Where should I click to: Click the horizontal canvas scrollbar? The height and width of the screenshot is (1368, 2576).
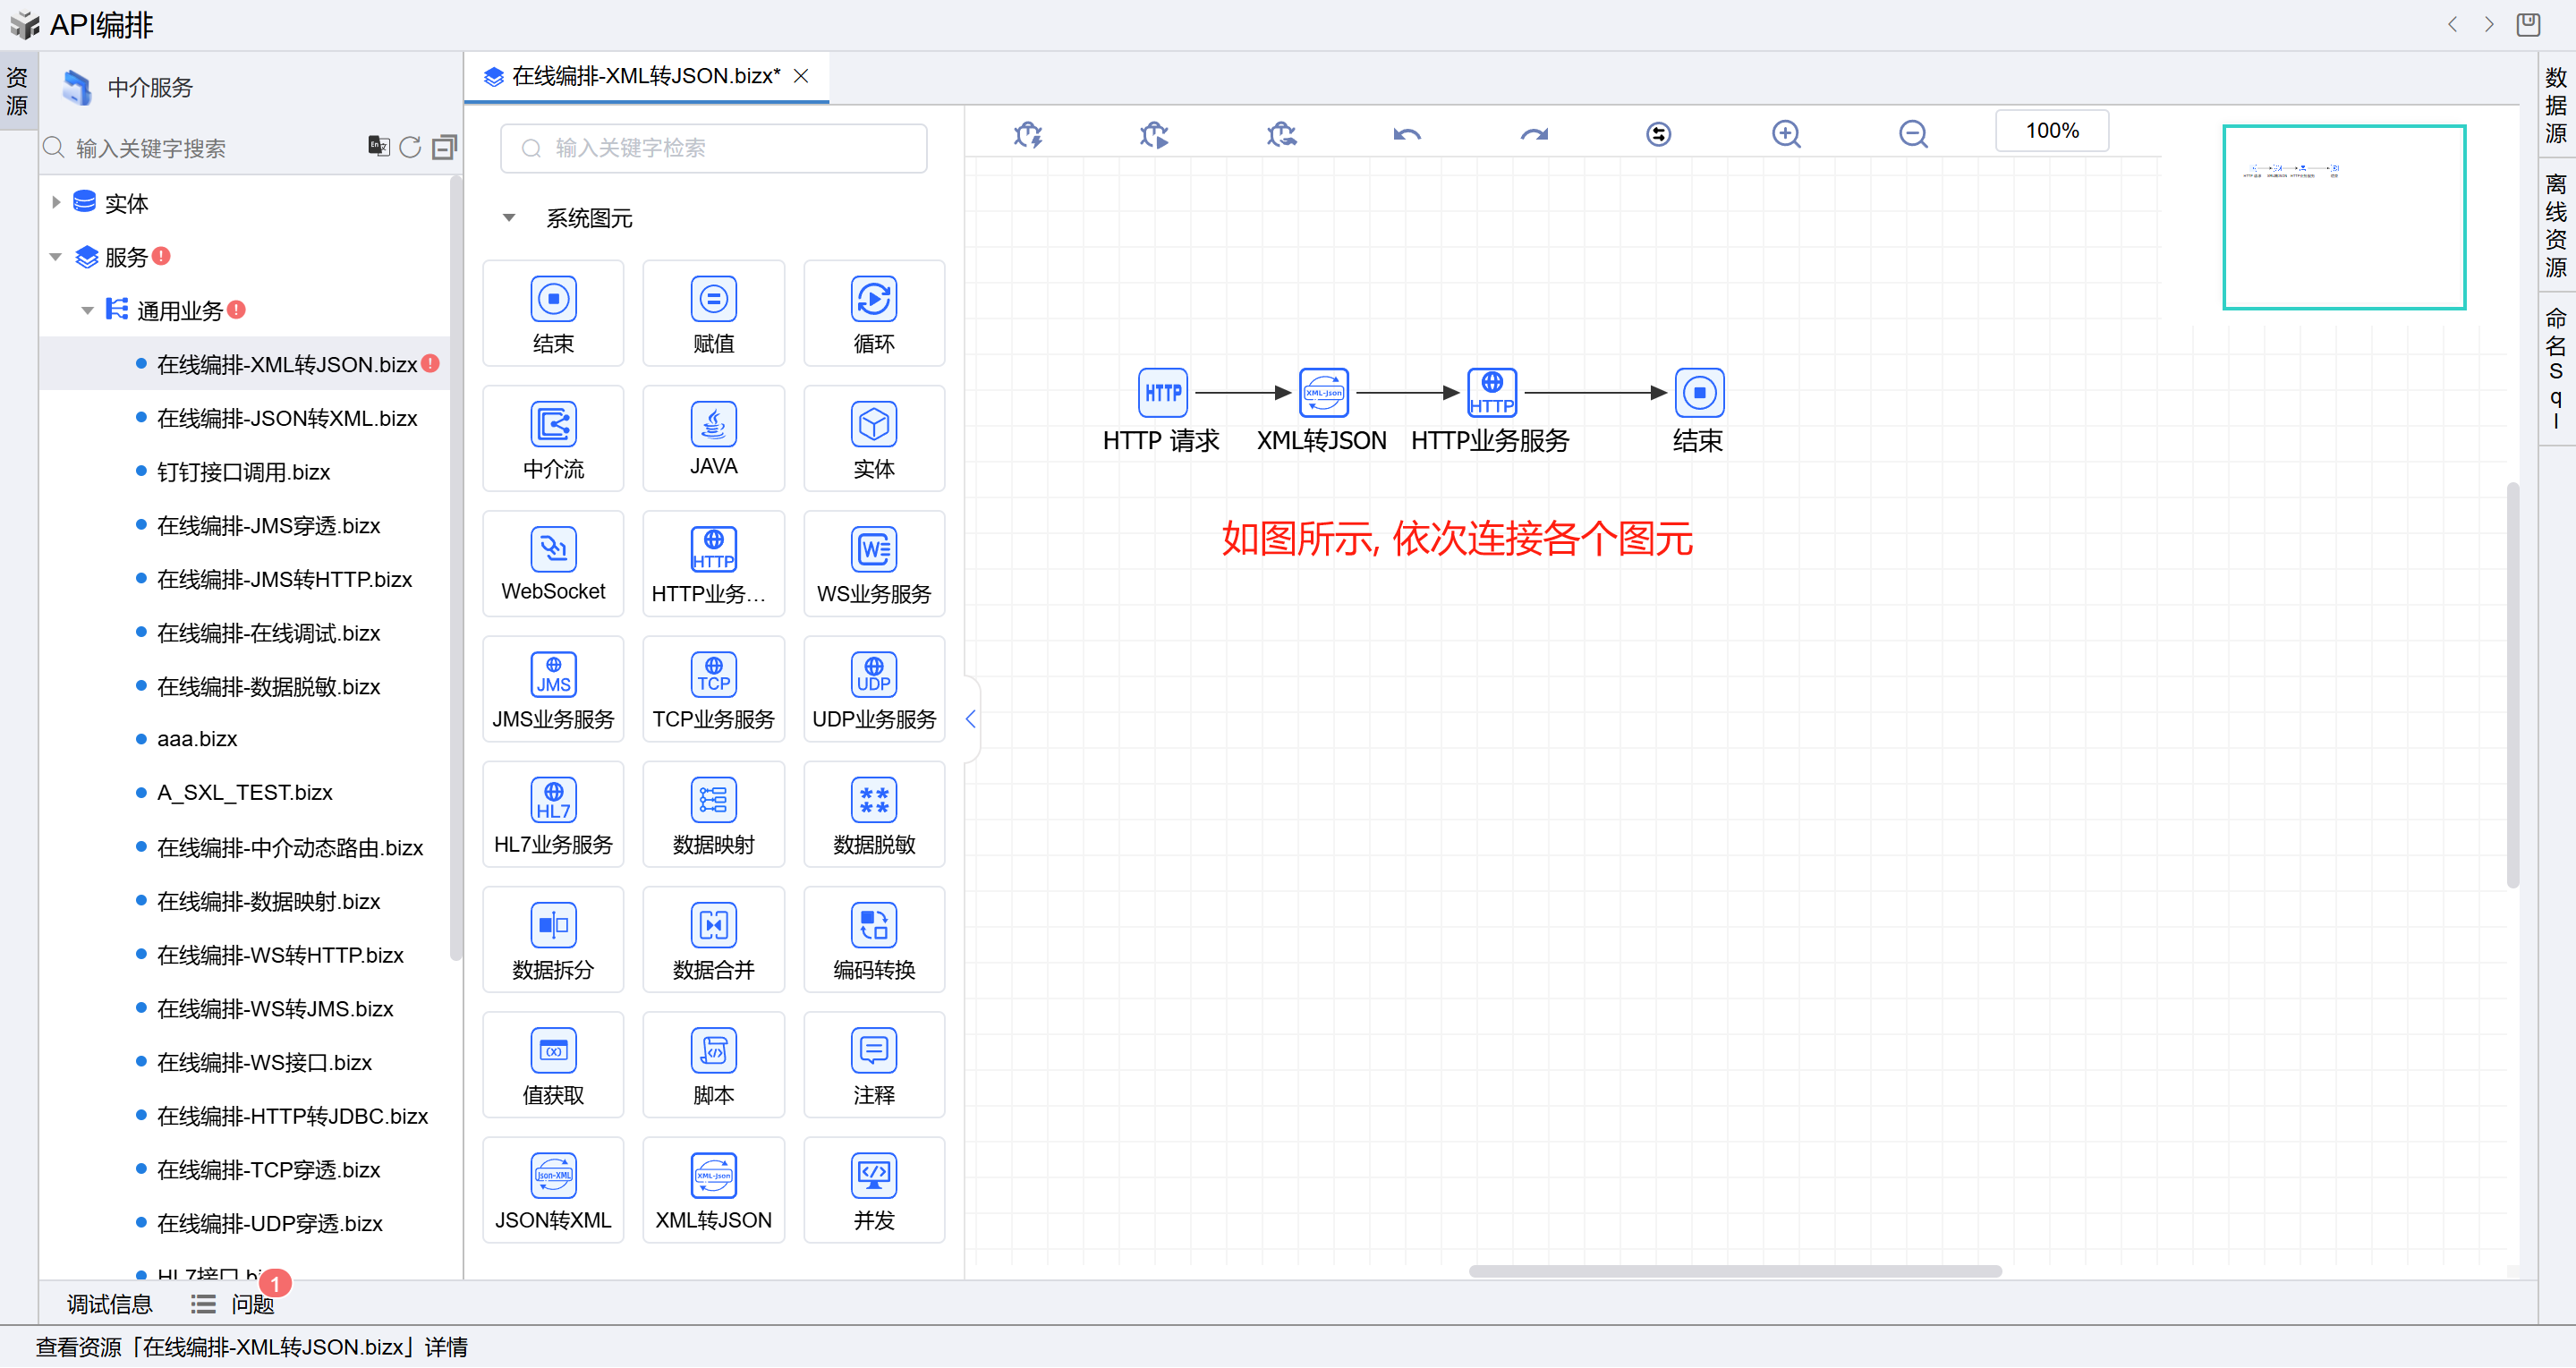(1734, 1271)
